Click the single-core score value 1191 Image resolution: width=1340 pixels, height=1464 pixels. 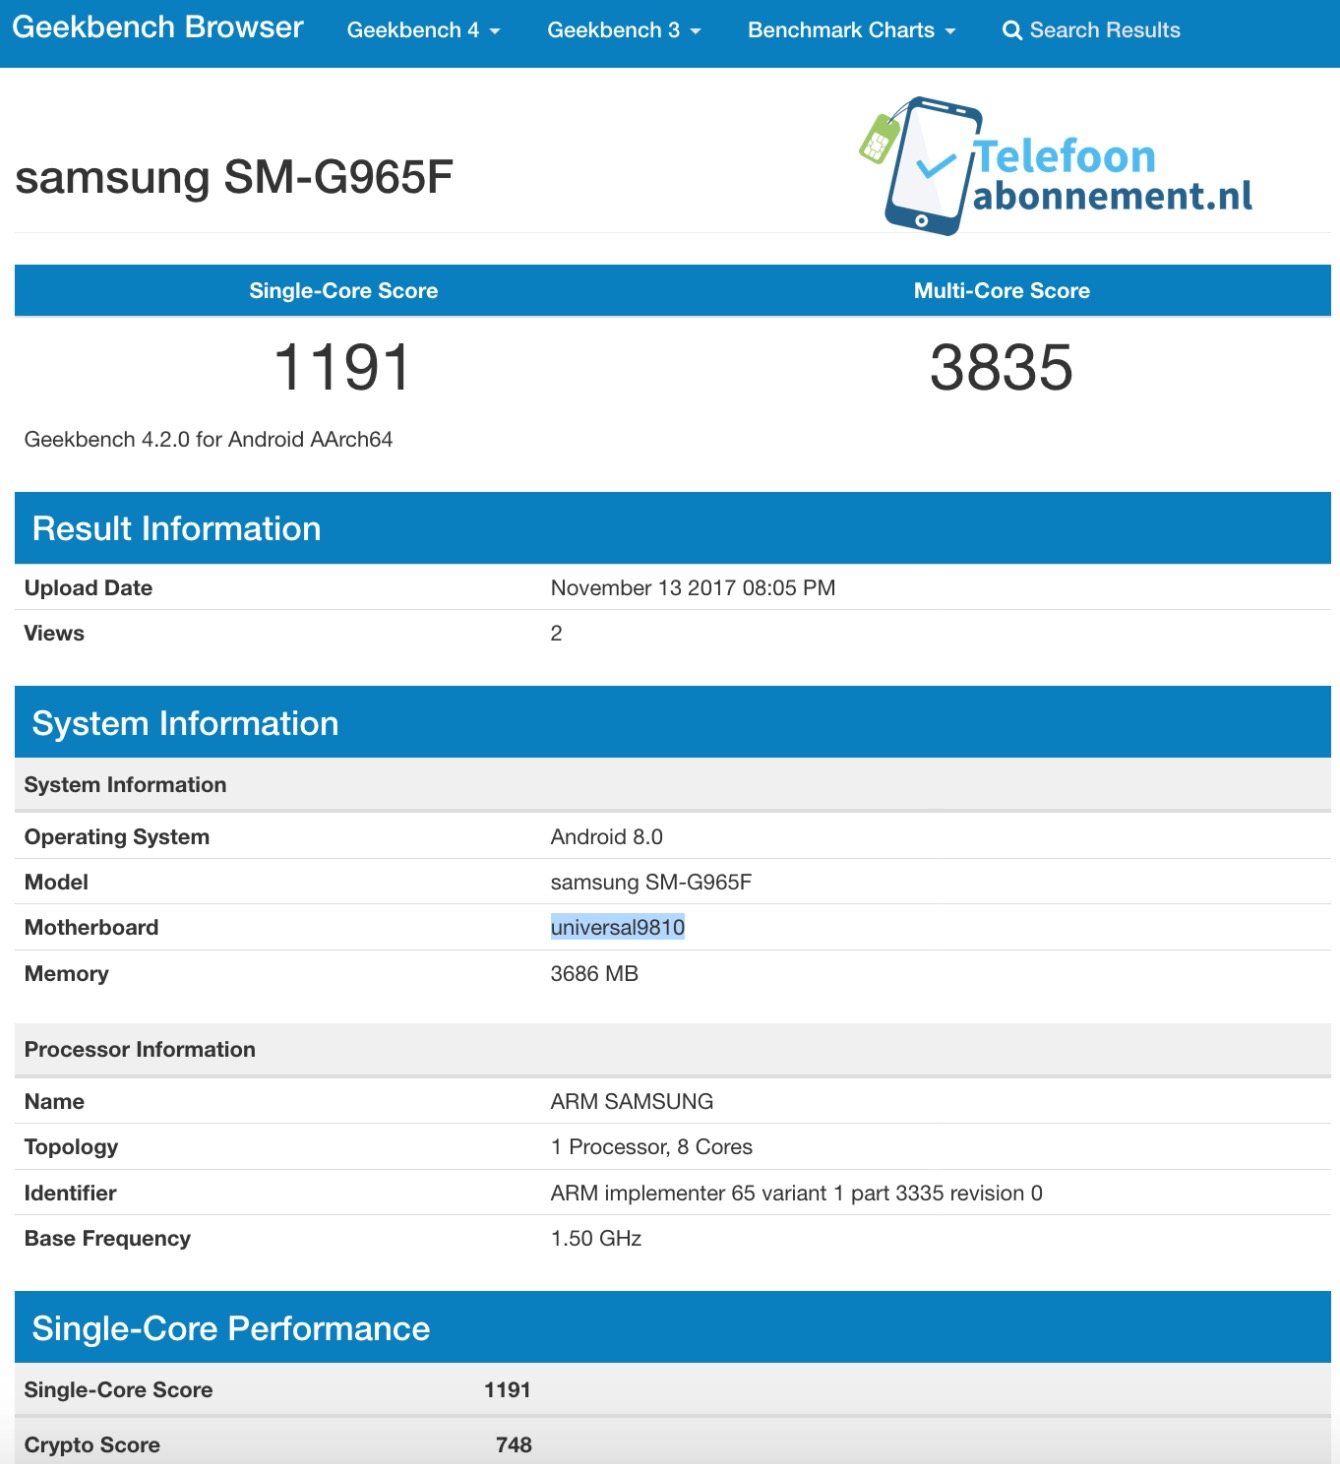(x=342, y=367)
